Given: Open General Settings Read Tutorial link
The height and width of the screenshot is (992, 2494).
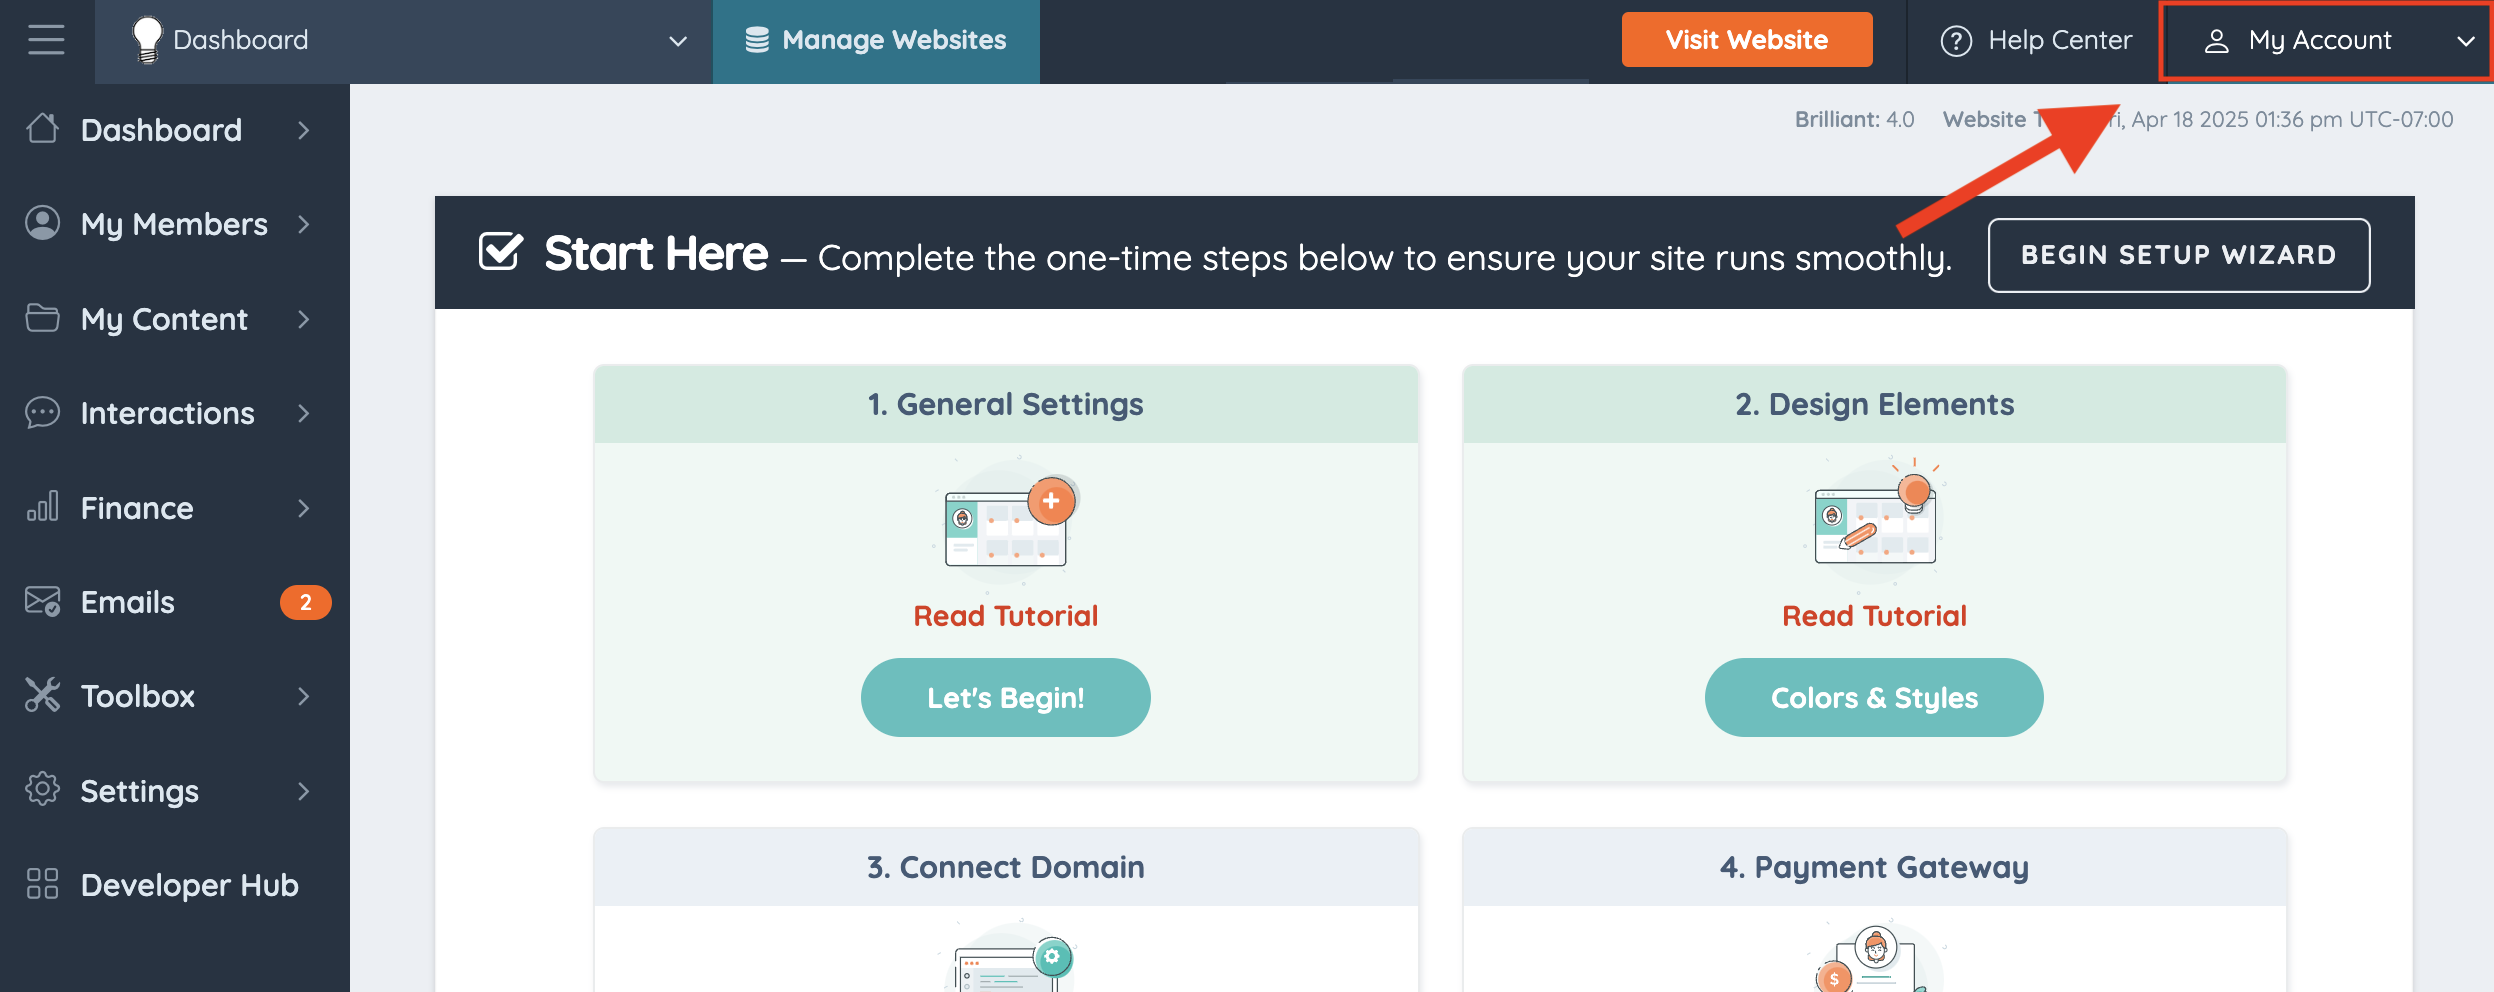Looking at the screenshot, I should click(x=1006, y=616).
